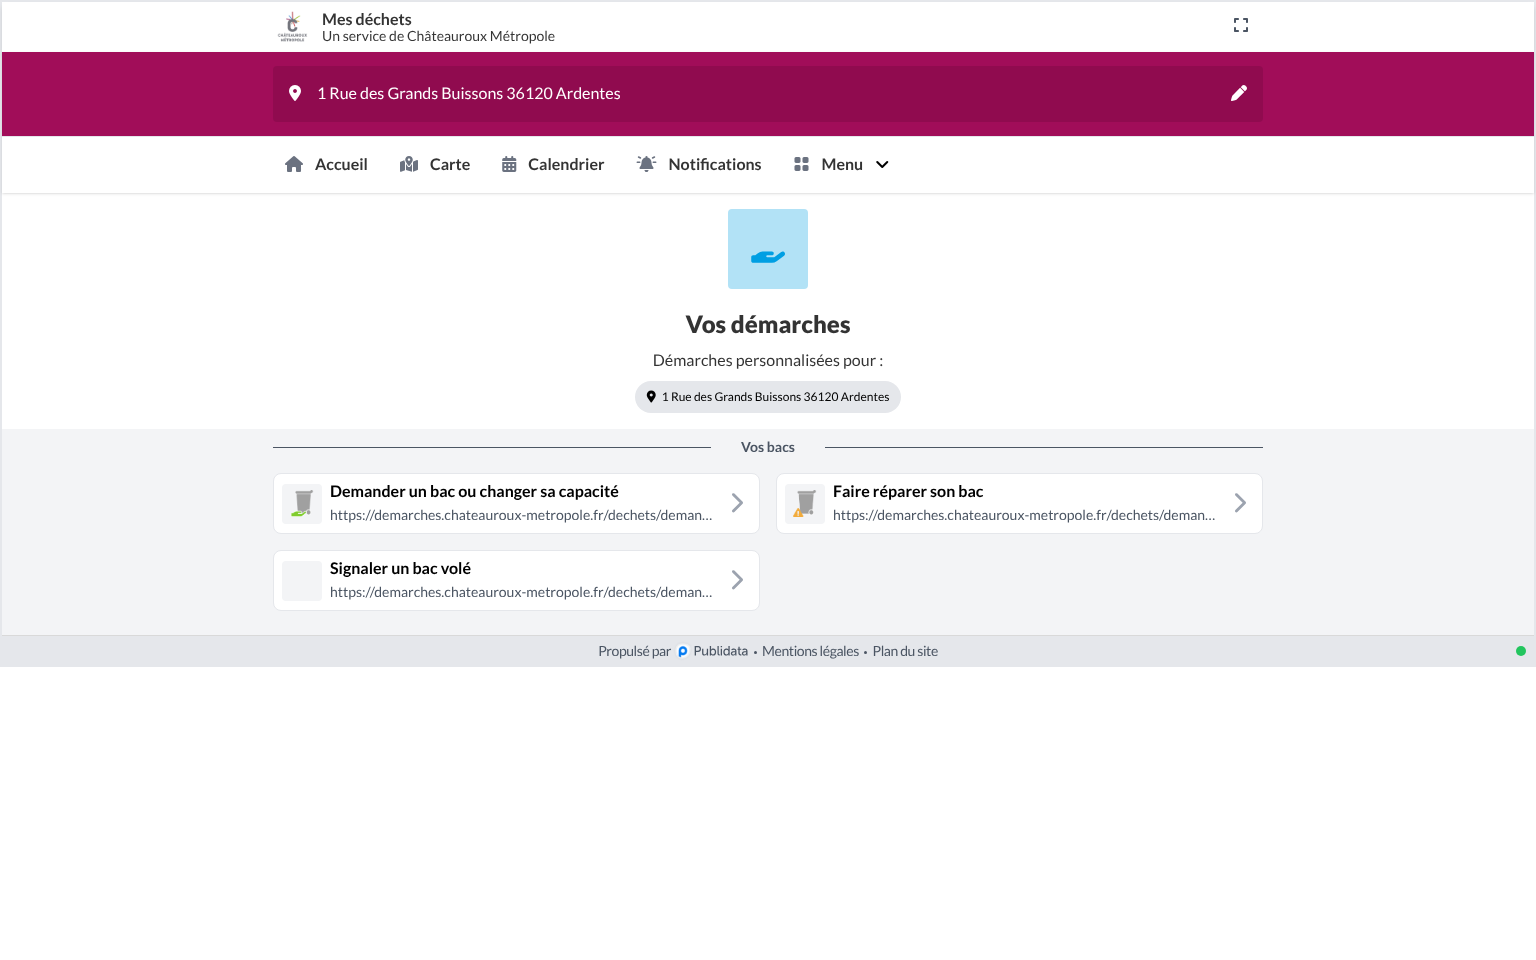This screenshot has width=1536, height=960.
Task: Click the fullscreen icon in header
Action: 1241,25
